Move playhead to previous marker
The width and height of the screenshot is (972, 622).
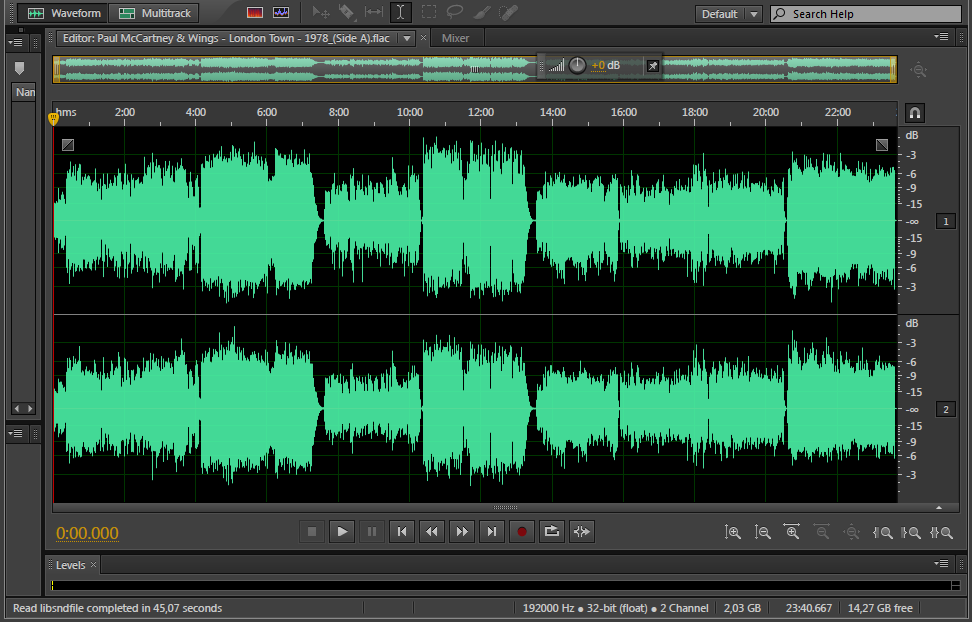[x=402, y=531]
